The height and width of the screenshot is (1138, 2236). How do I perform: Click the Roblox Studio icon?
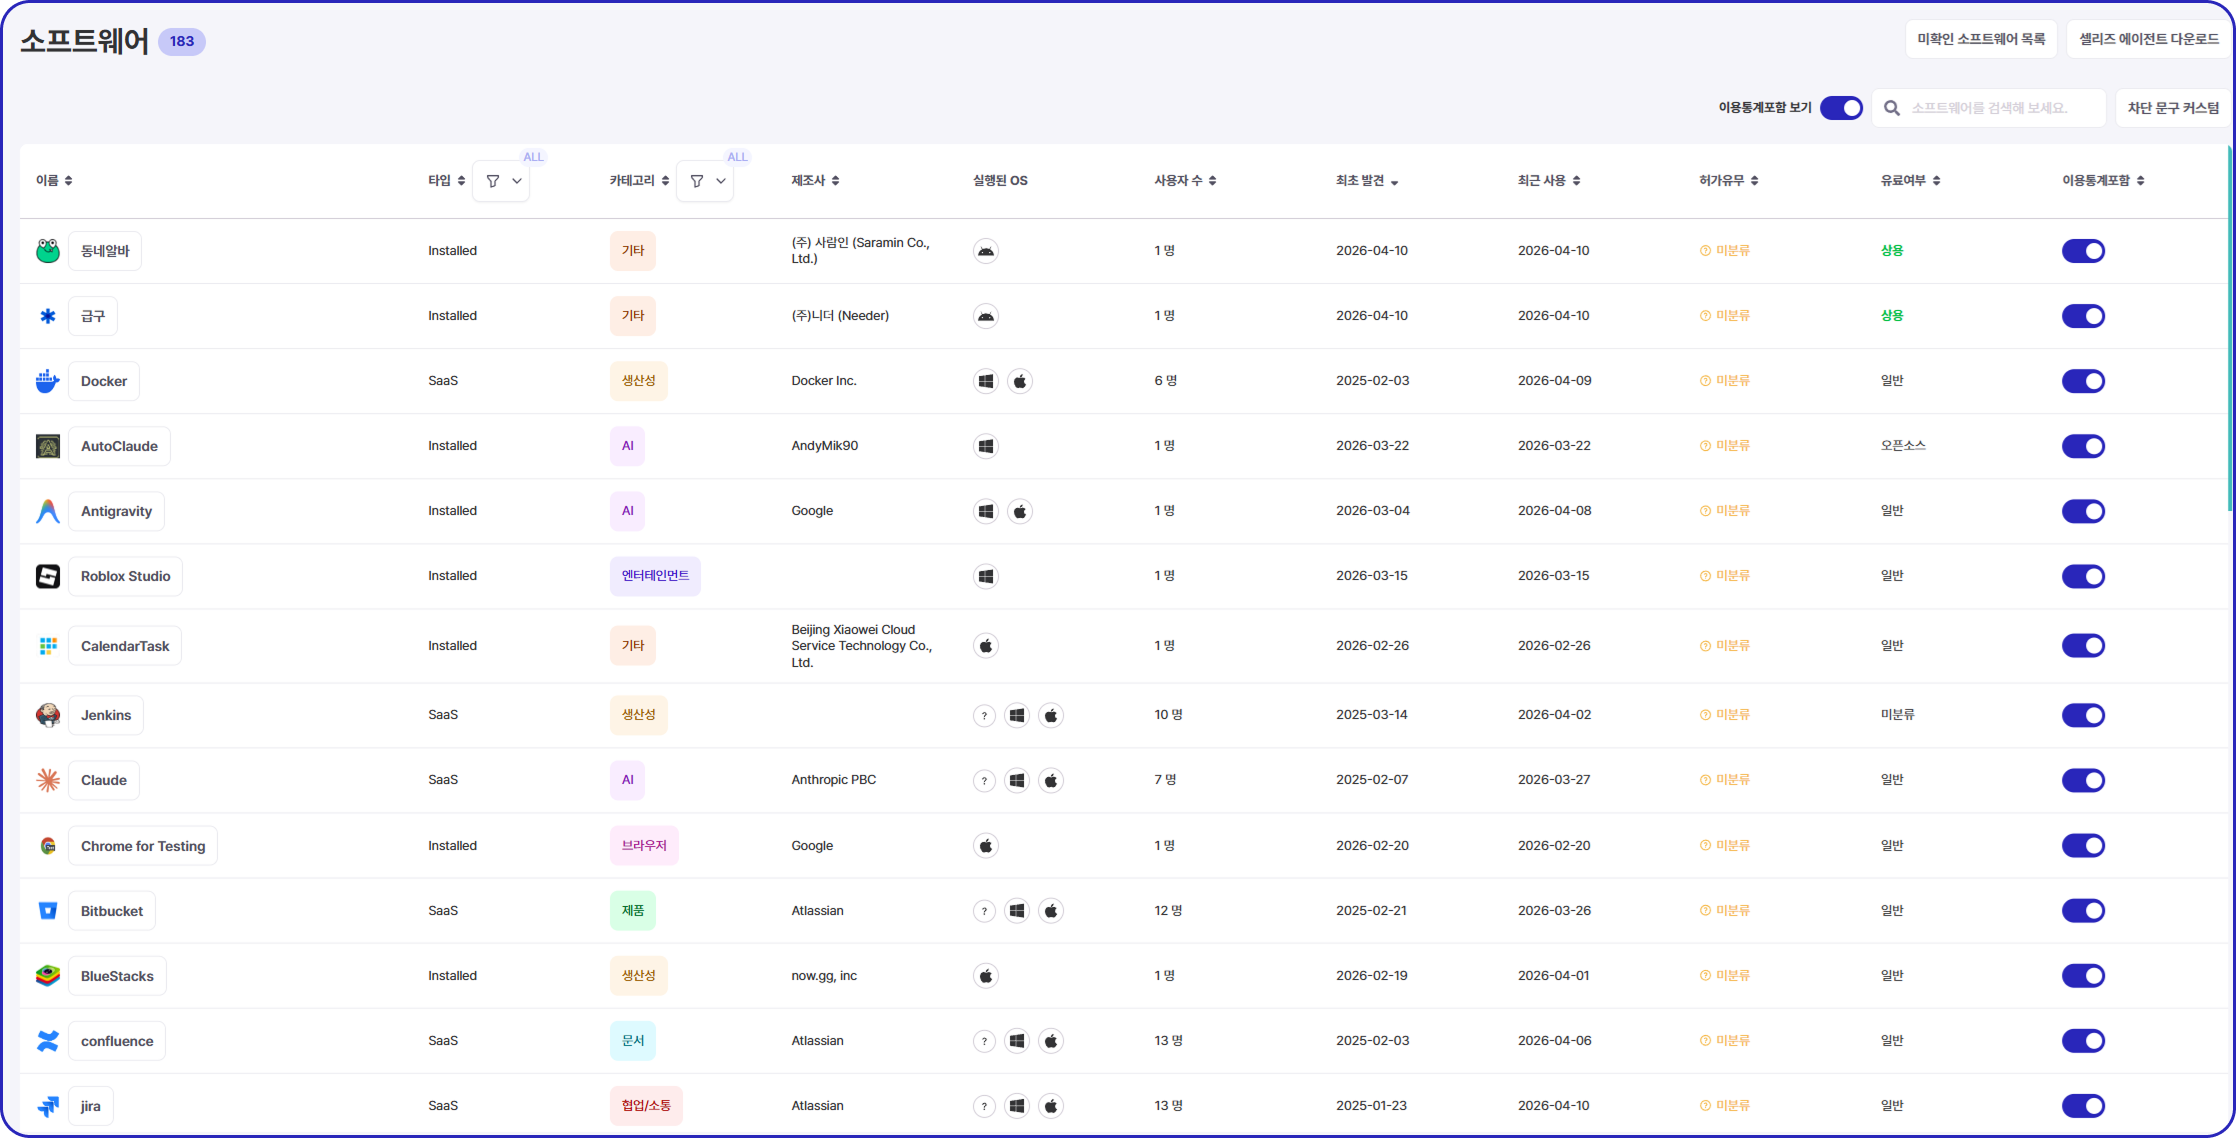coord(47,576)
